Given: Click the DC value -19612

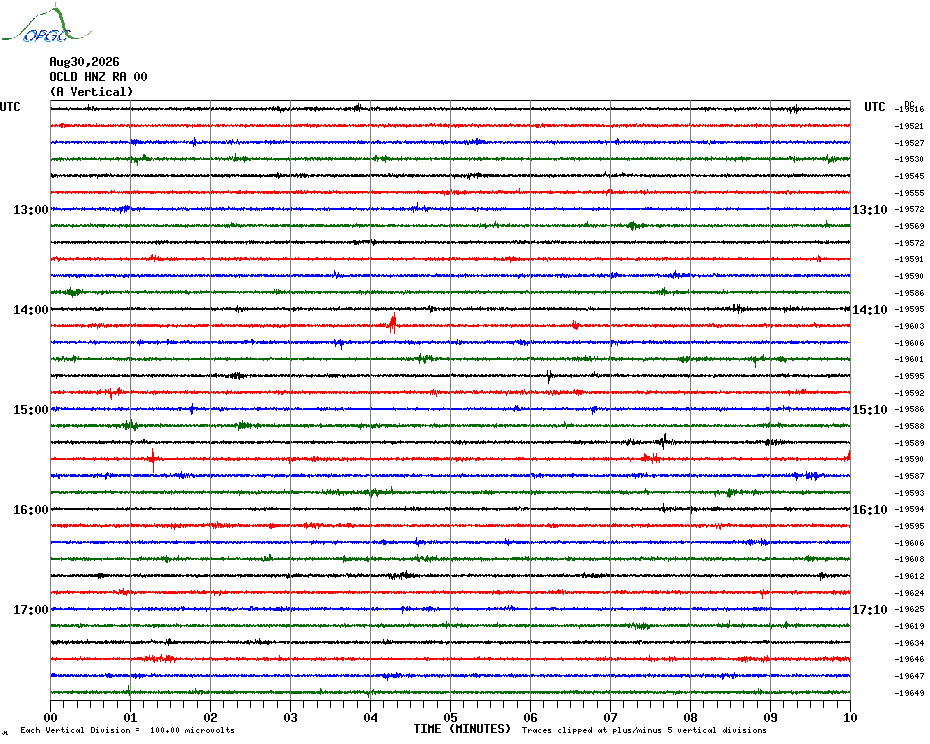Looking at the screenshot, I should (909, 576).
